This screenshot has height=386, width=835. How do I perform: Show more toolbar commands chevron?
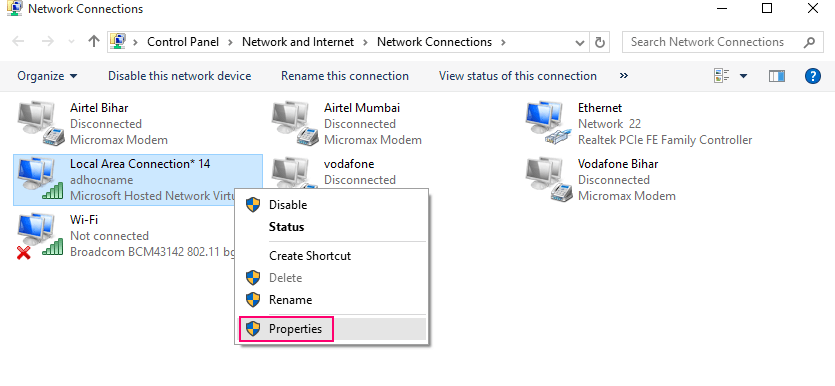click(624, 76)
